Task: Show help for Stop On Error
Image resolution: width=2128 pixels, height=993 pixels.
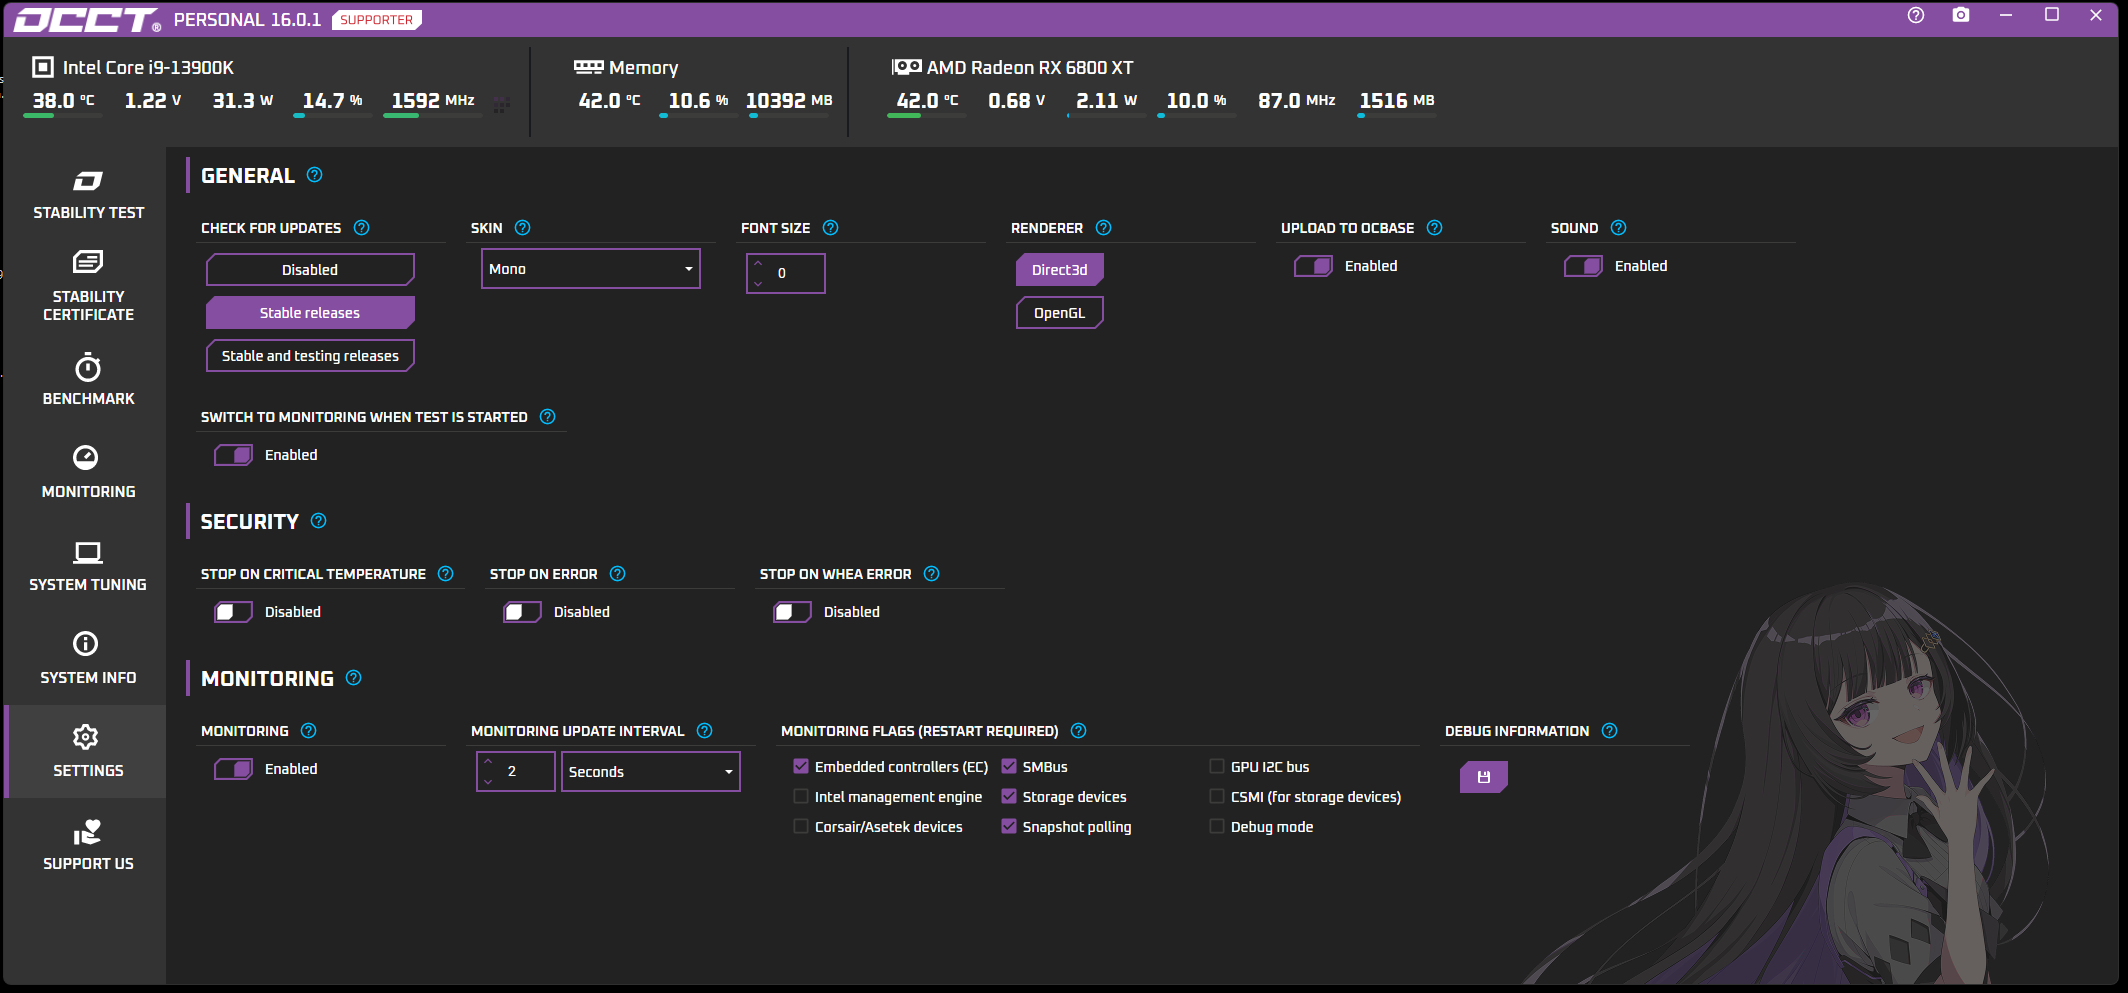Action: coord(617,574)
